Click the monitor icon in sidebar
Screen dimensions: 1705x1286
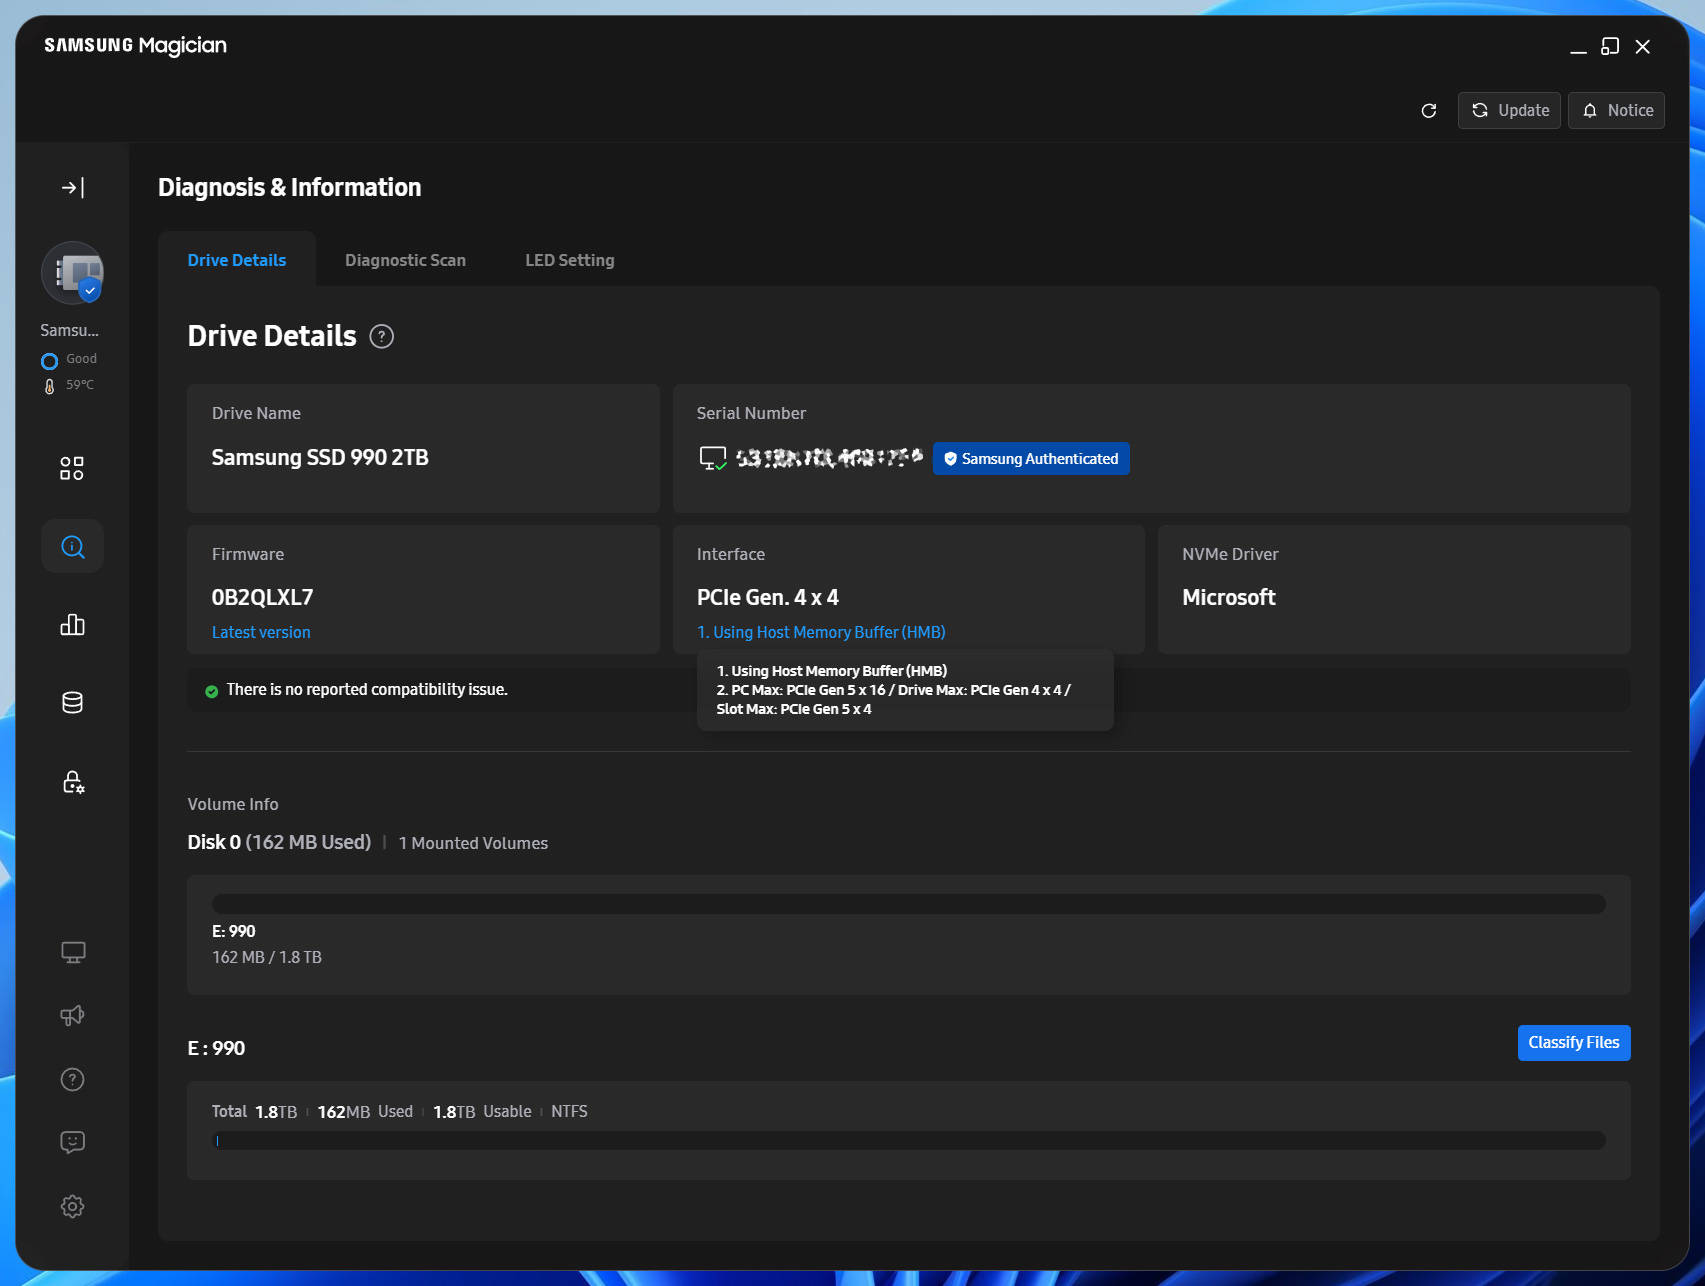click(72, 952)
